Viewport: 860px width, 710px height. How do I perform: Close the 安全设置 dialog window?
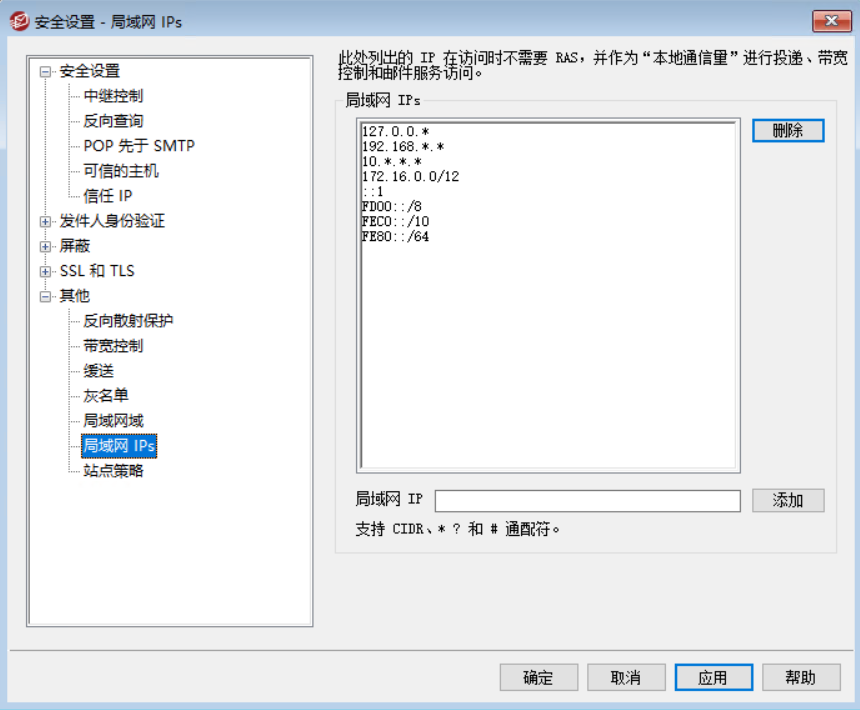pyautogui.click(x=831, y=21)
